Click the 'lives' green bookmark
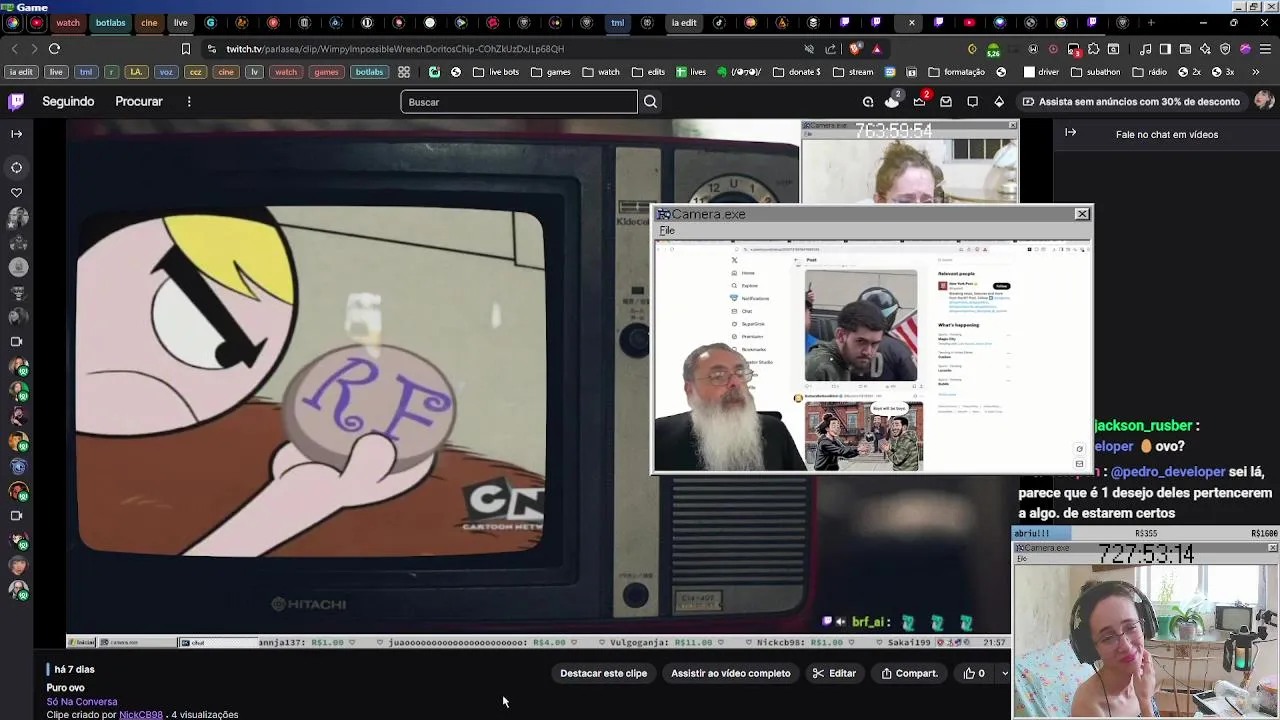 [691, 72]
